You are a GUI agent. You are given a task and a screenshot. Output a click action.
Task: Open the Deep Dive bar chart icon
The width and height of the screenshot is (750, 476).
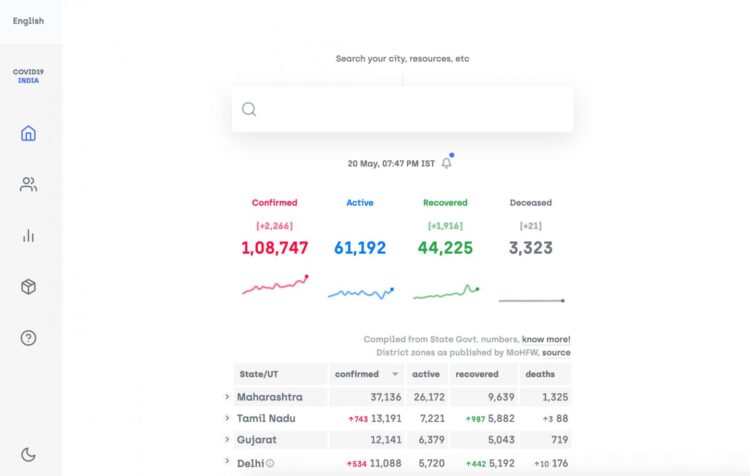pos(28,236)
